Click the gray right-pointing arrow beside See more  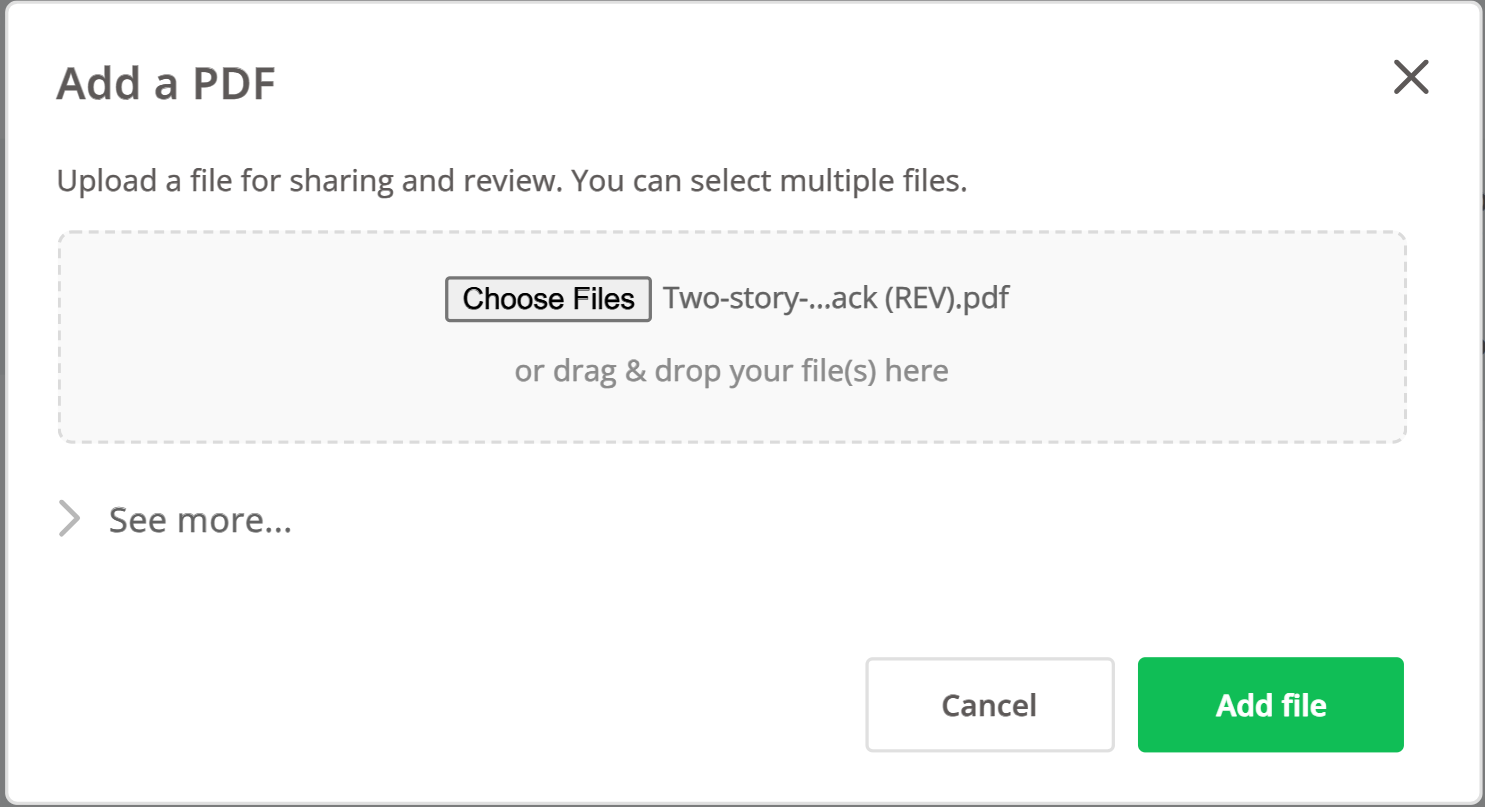(69, 520)
